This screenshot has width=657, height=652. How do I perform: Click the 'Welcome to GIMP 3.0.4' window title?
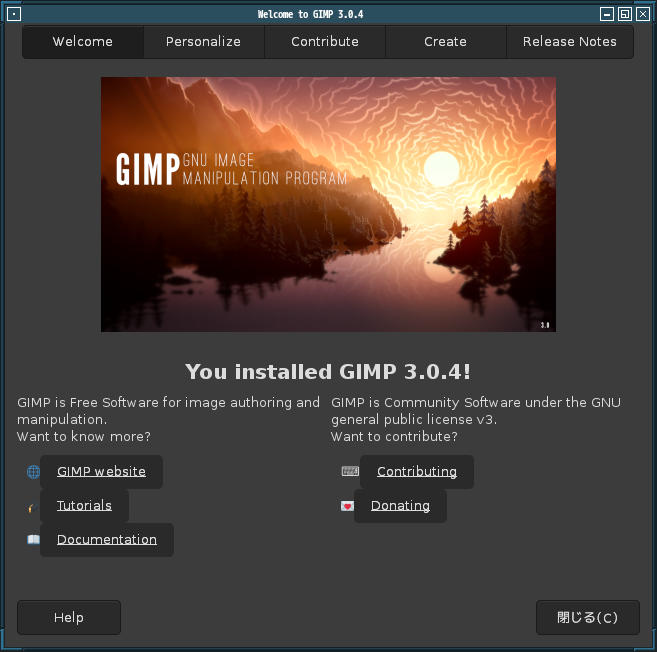[310, 14]
